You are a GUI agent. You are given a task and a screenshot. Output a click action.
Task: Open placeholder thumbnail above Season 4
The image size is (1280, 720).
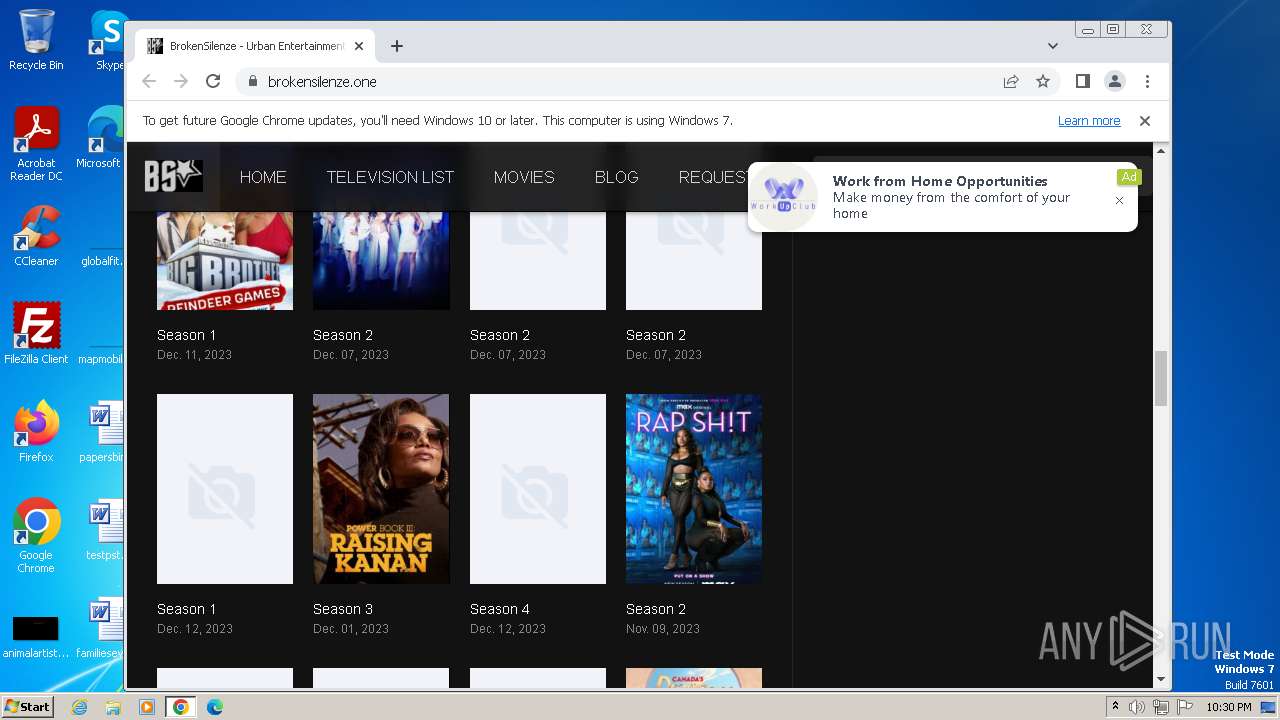tap(538, 489)
